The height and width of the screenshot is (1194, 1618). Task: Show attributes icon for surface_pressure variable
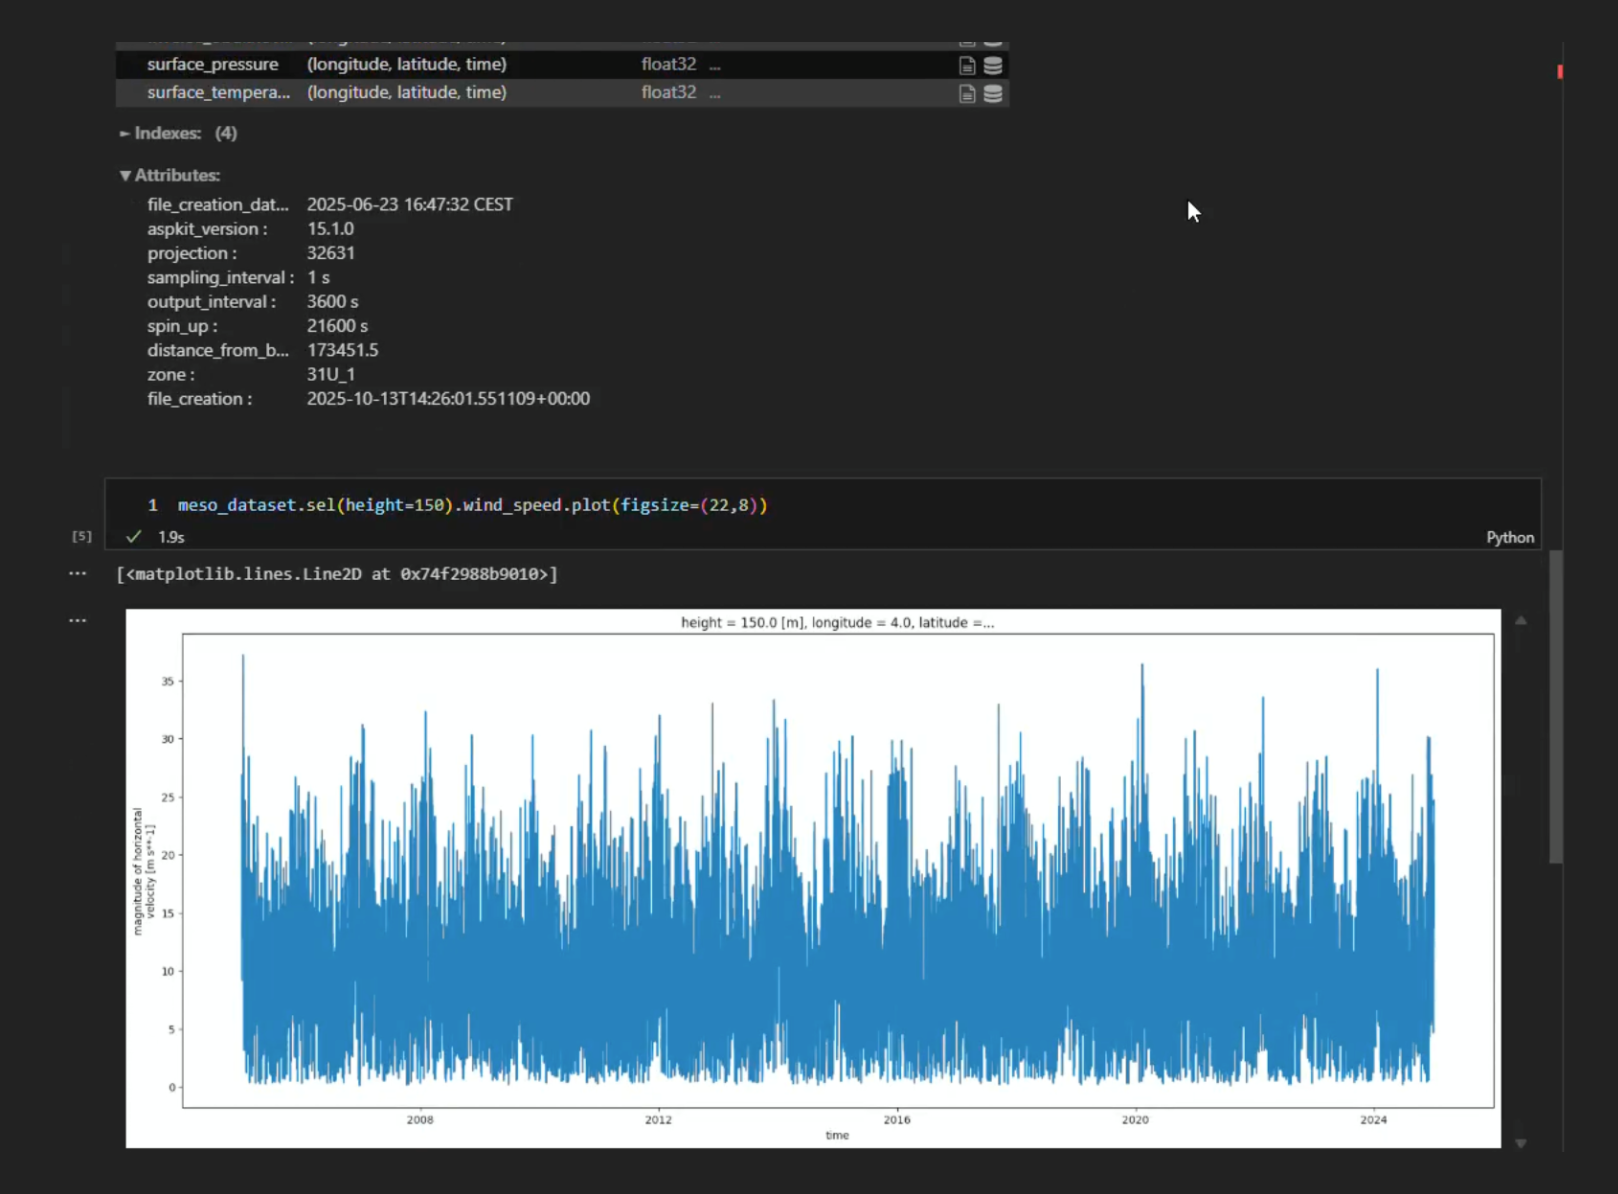967,66
